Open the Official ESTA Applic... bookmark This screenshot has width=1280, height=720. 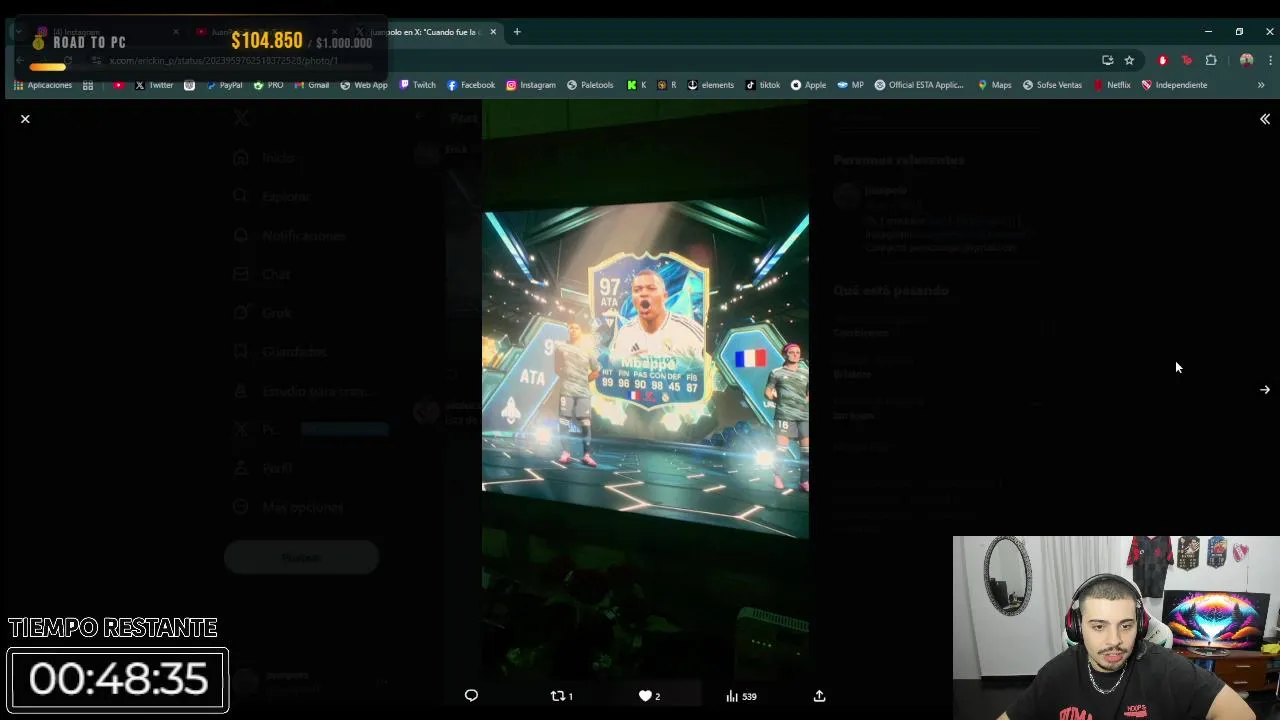[x=919, y=85]
